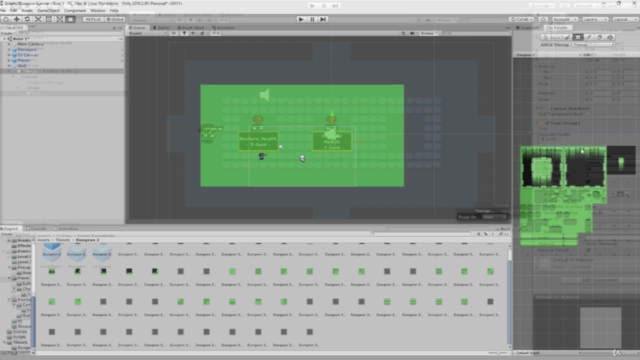Viewport: 640px width, 360px height.
Task: Toggle Global handle rotation
Action: tap(115, 19)
